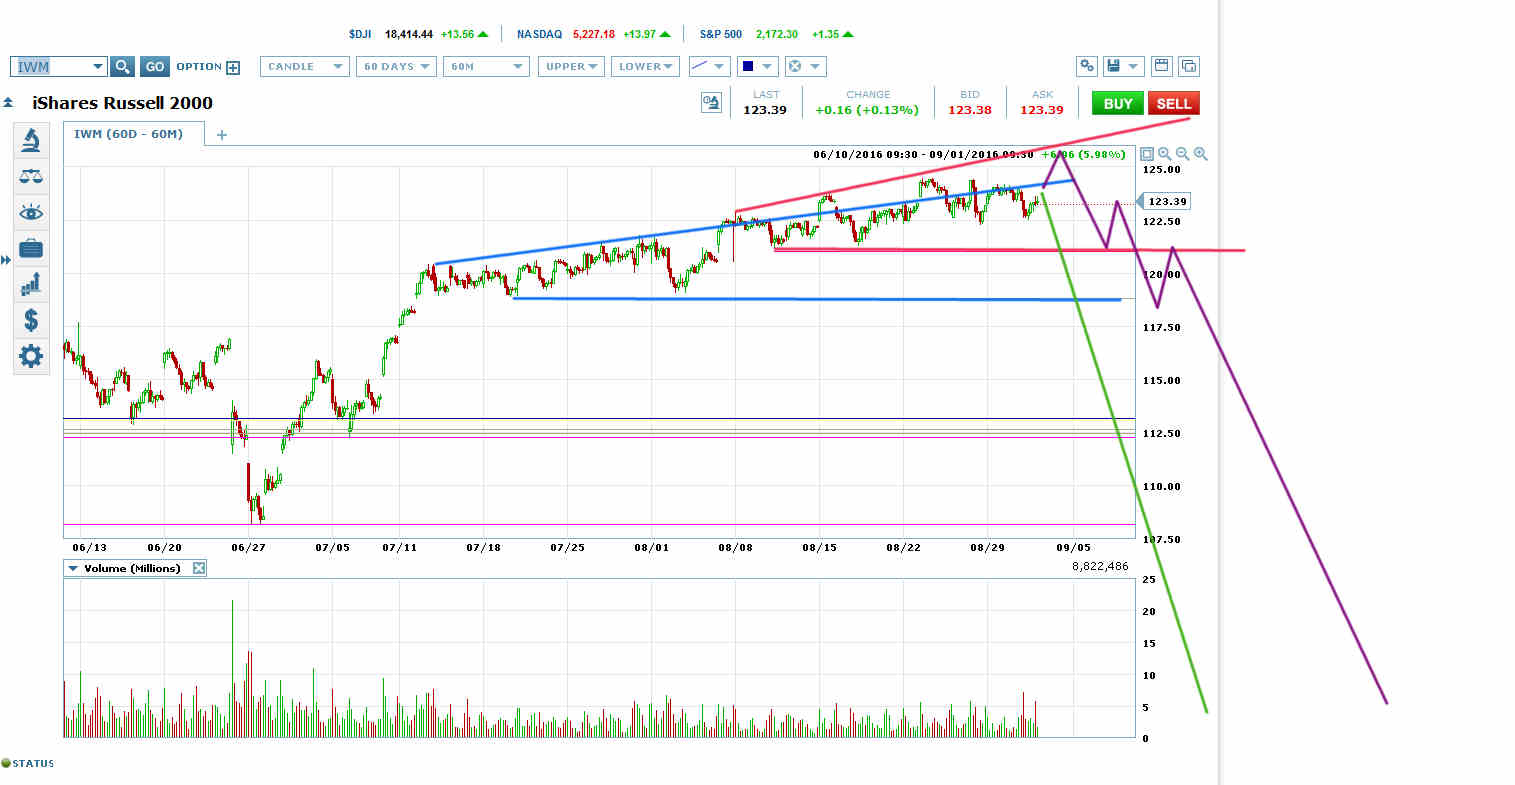Open the CANDLE chart type dropdown
1515x785 pixels.
point(304,67)
